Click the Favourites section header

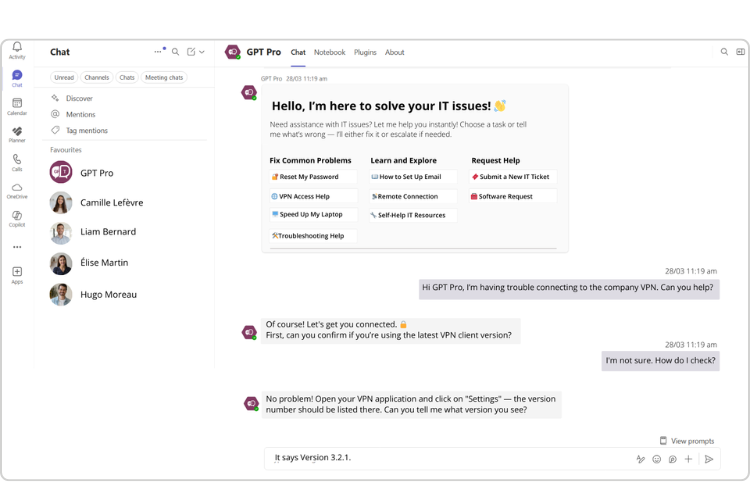coord(66,150)
